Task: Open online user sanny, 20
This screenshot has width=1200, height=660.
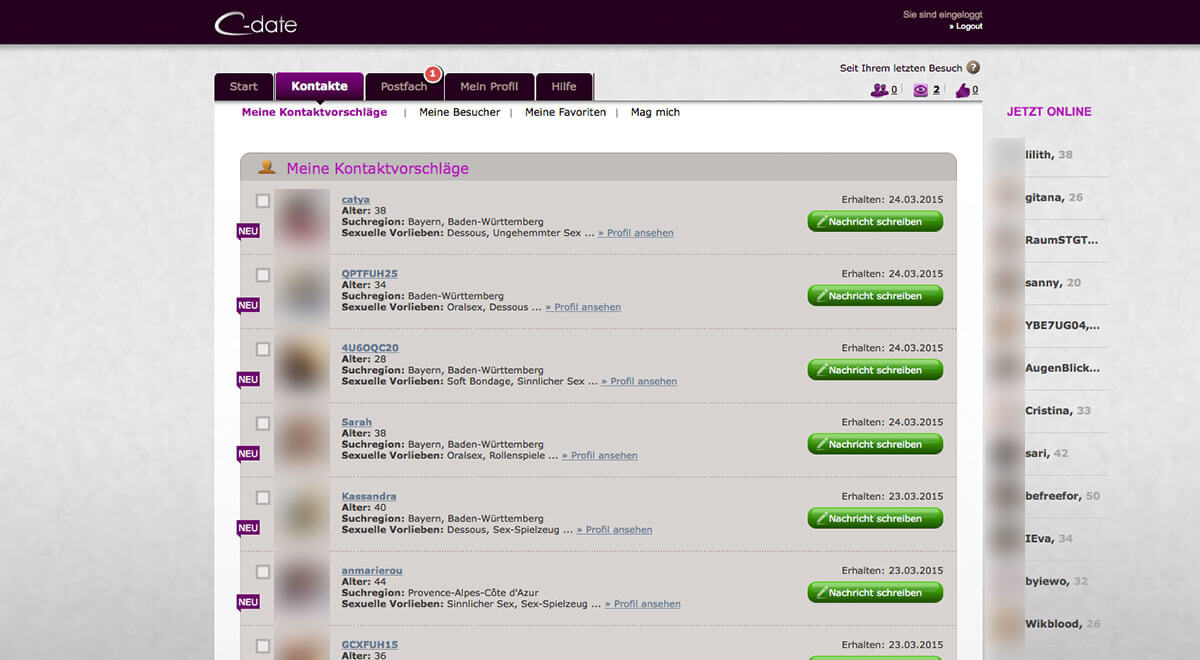Action: (1053, 283)
